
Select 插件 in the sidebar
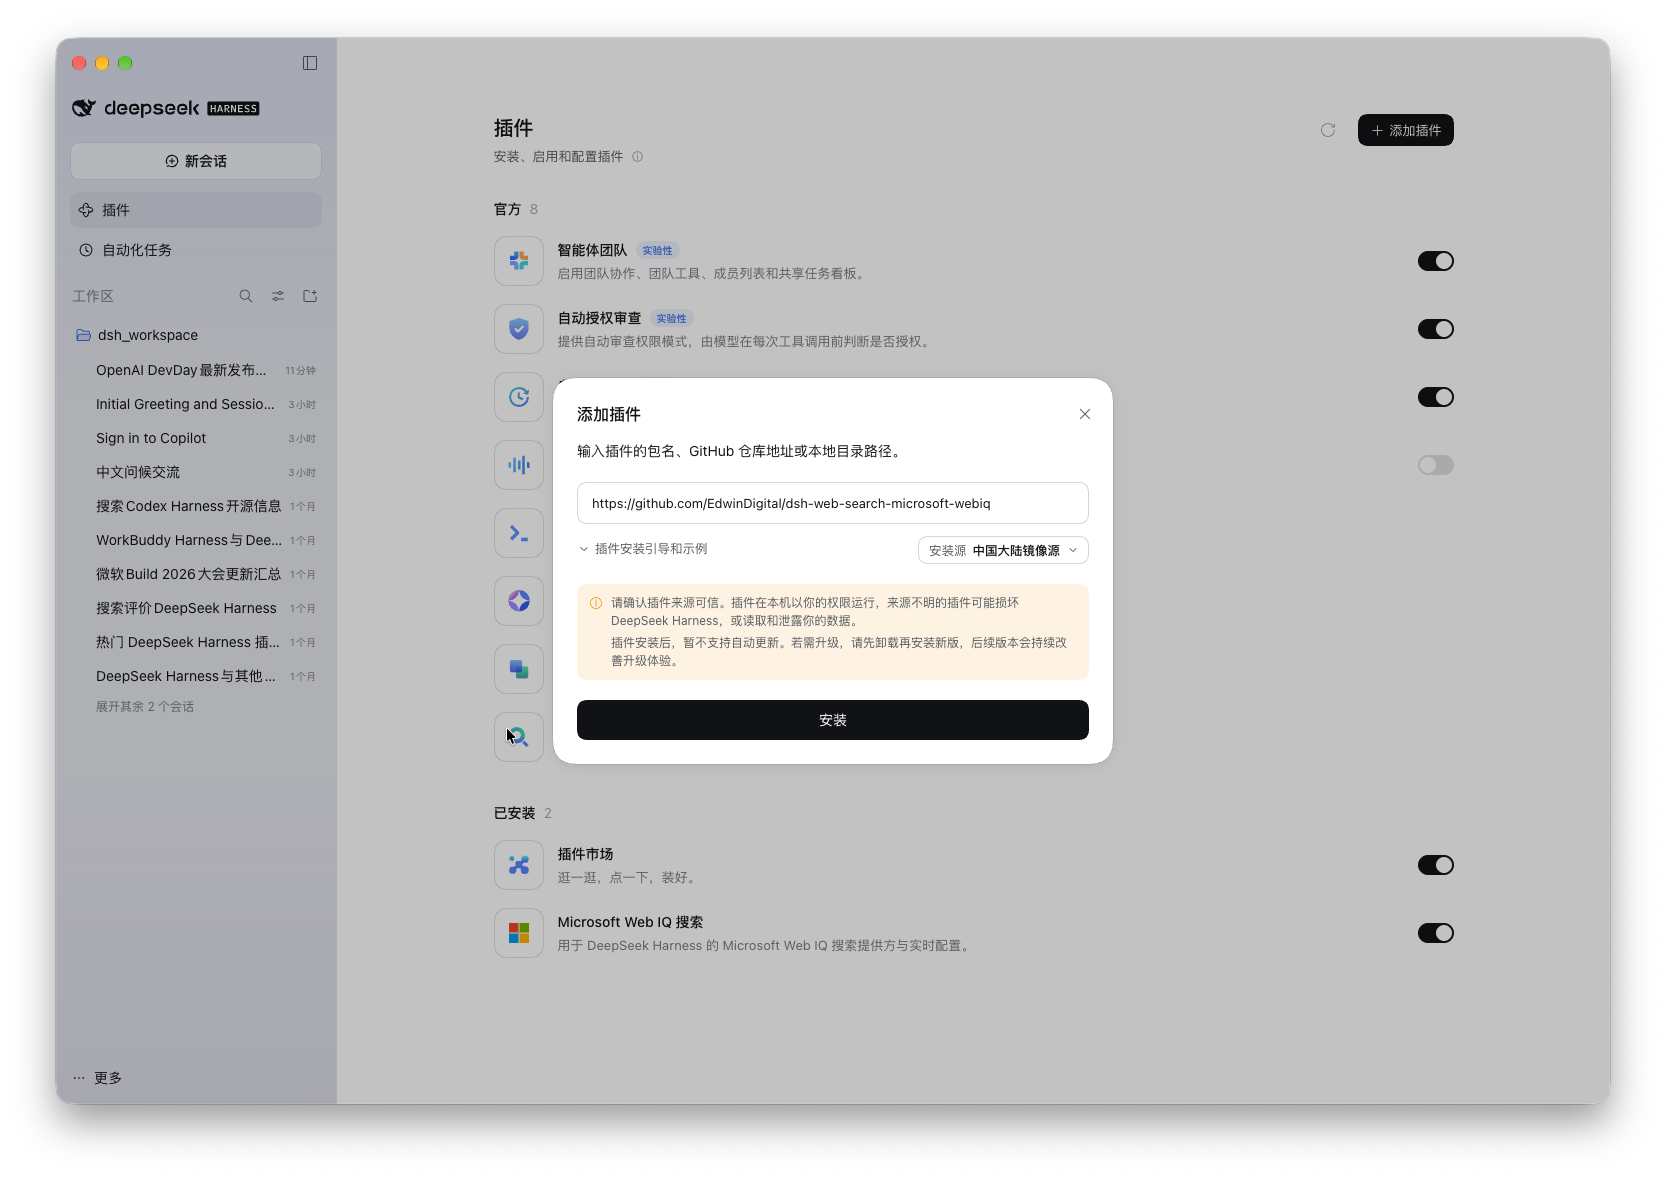(x=196, y=210)
